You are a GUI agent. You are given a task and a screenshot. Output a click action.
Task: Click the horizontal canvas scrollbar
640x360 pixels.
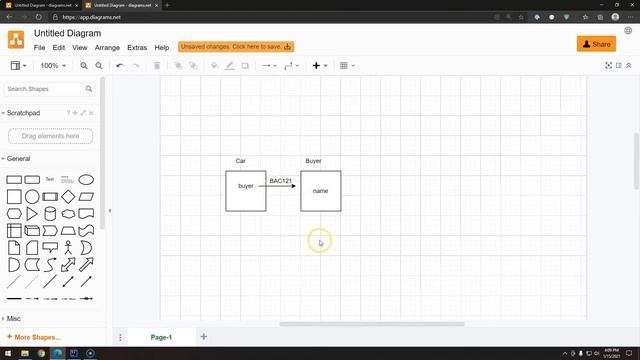(x=372, y=324)
